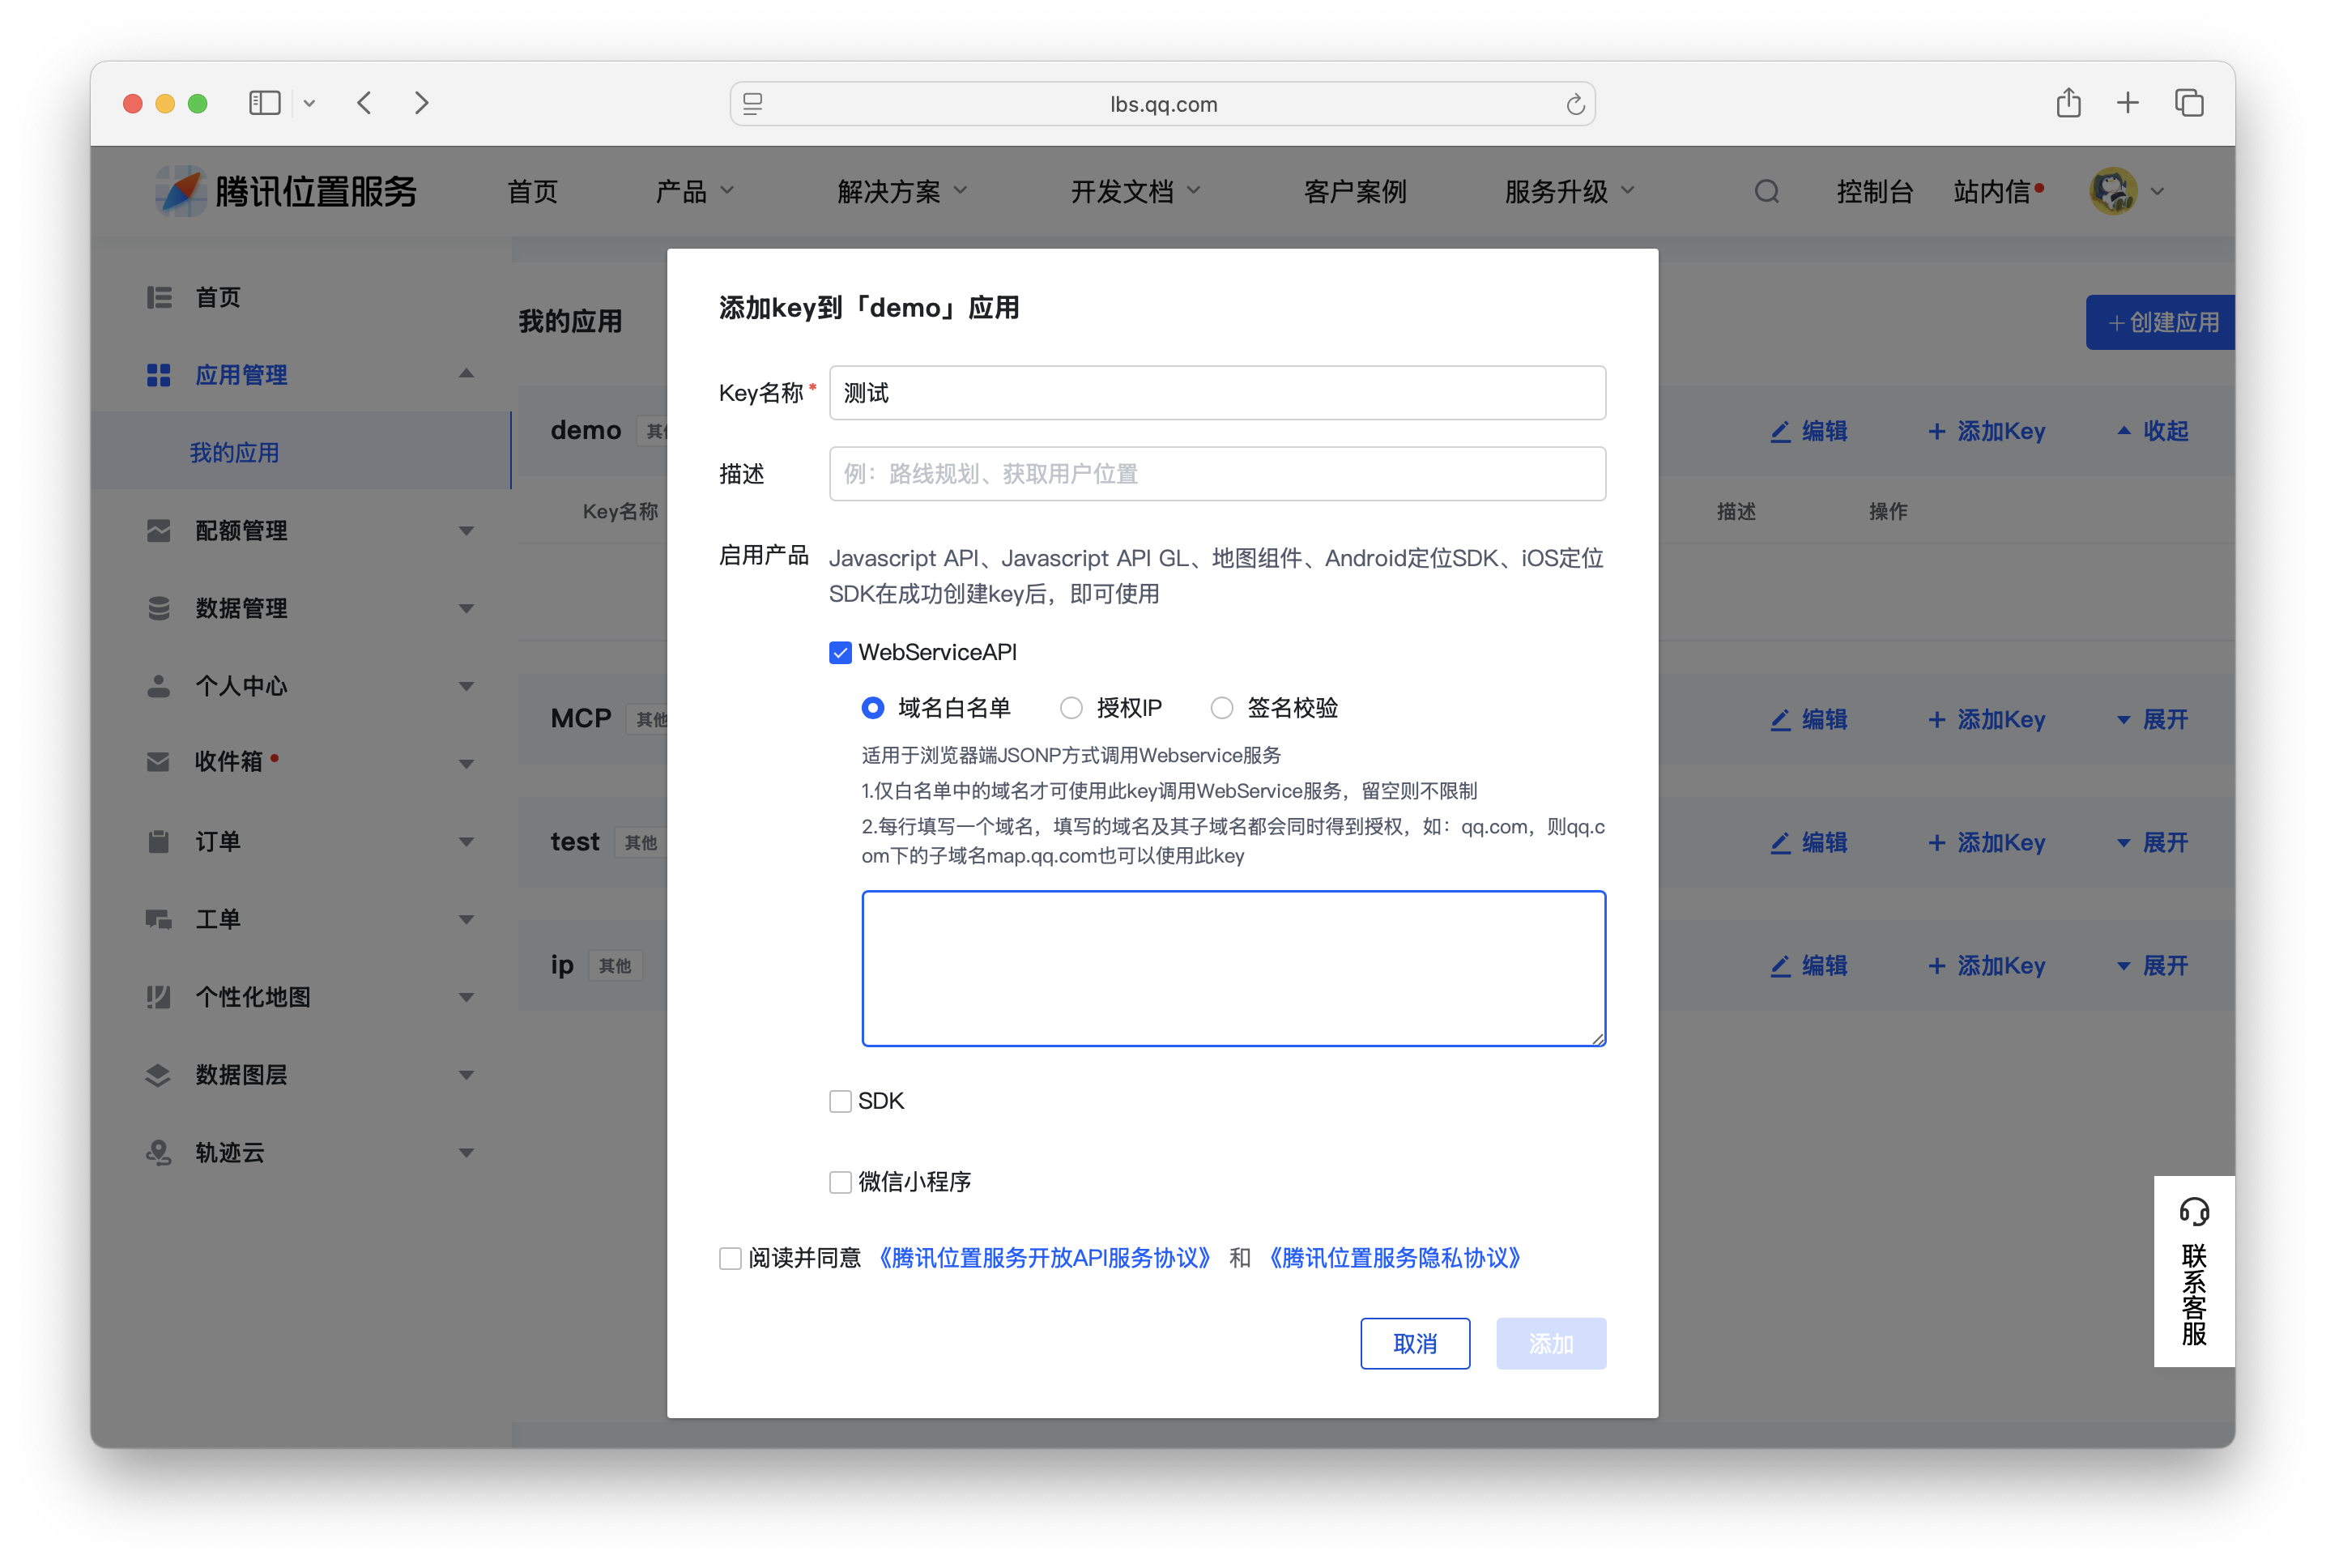Click the 轨迹云 icon in the sidebar

[158, 1152]
